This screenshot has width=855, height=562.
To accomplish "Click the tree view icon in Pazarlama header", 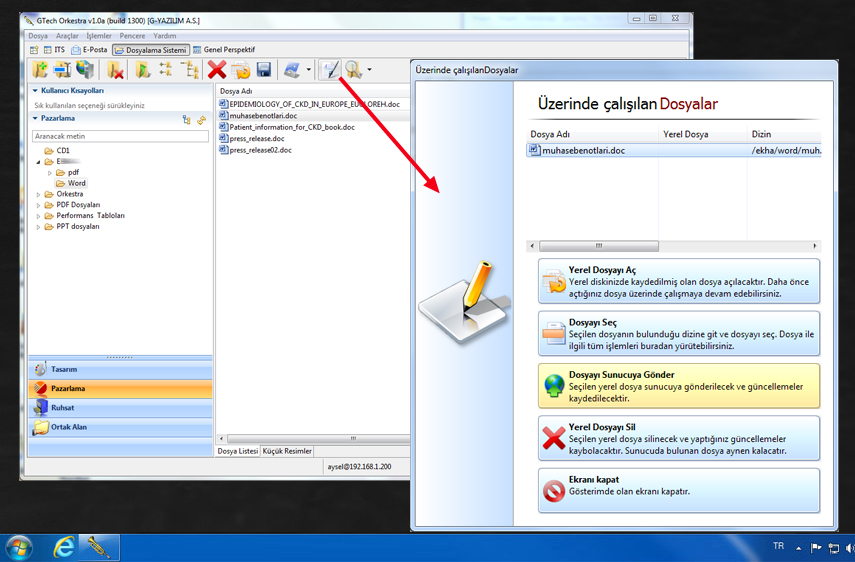I will 186,119.
